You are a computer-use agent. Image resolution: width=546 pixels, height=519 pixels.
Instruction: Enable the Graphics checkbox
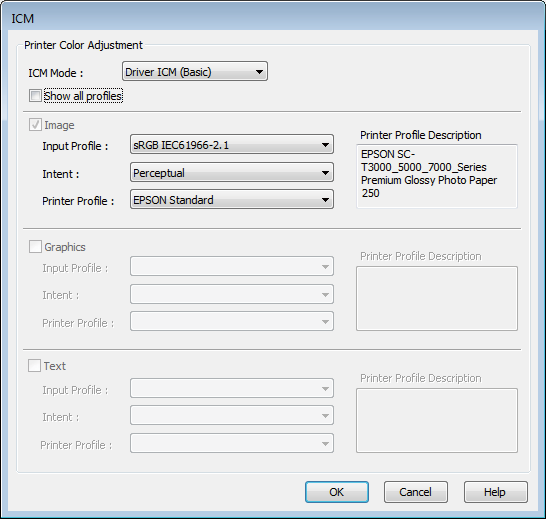click(x=35, y=247)
